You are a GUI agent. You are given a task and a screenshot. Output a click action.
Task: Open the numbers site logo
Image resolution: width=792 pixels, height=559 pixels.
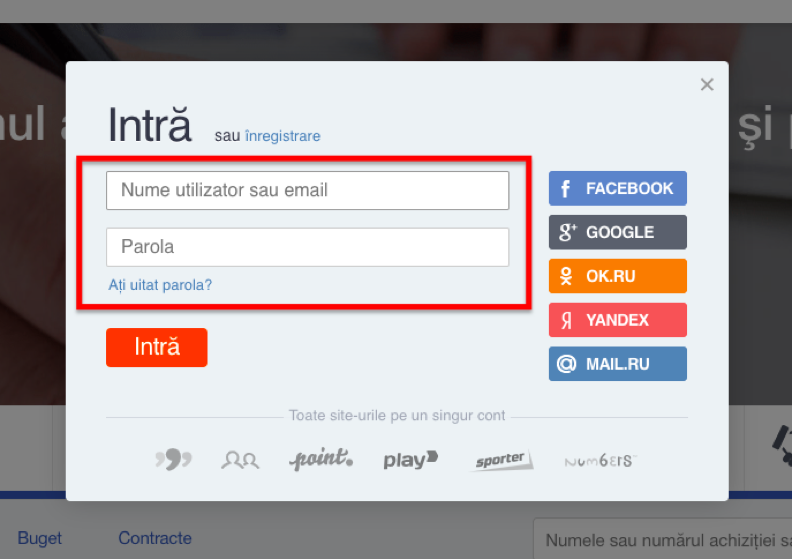[600, 461]
